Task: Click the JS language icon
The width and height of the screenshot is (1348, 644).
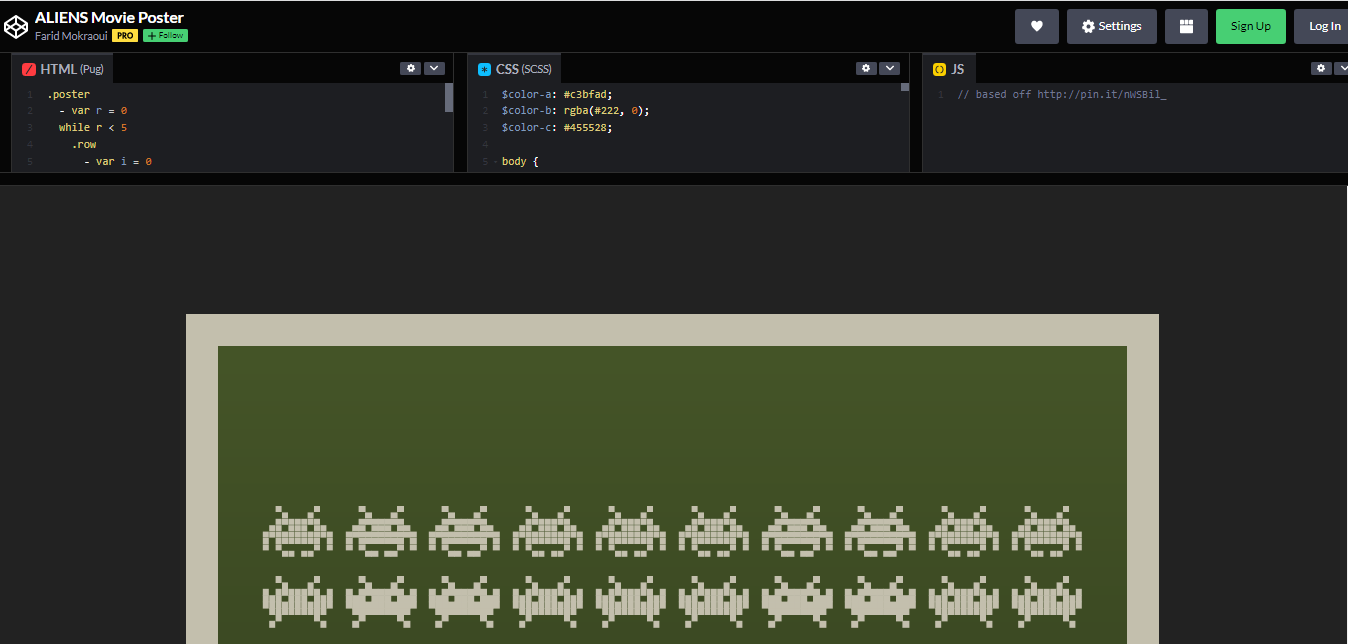Action: point(938,68)
